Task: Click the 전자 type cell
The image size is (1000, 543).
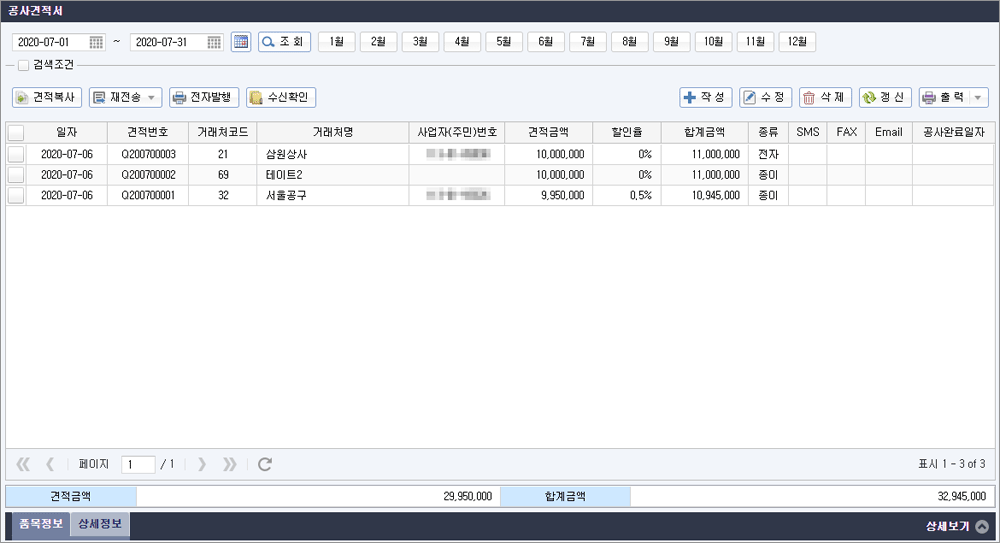Action: (768, 154)
